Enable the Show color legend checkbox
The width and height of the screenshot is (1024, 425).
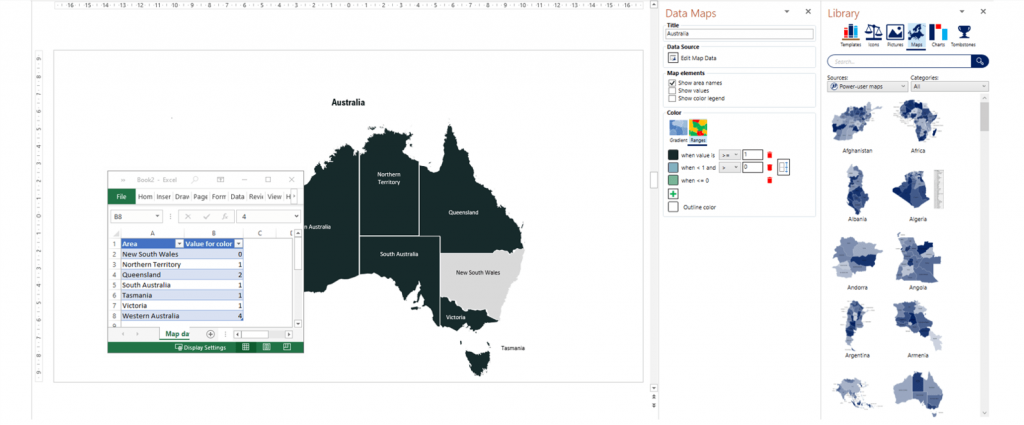(x=672, y=98)
